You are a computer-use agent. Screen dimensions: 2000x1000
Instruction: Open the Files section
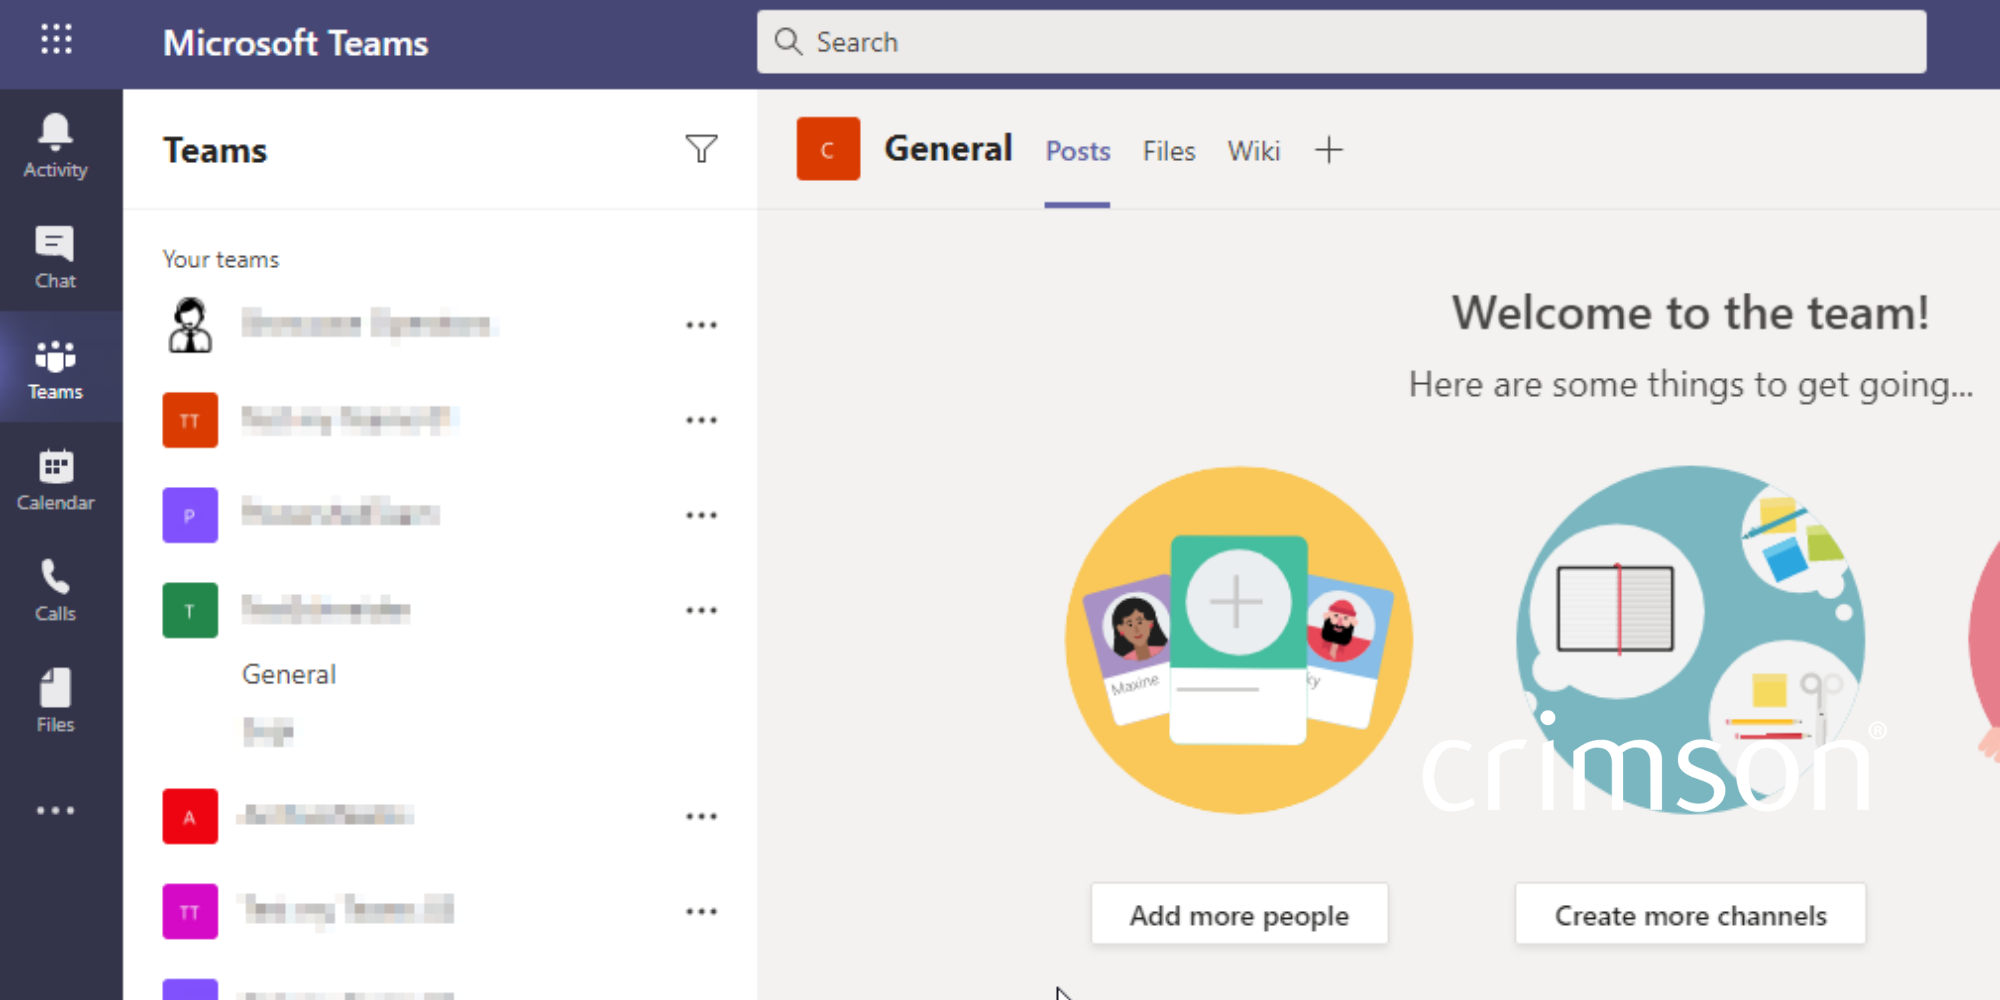(55, 700)
